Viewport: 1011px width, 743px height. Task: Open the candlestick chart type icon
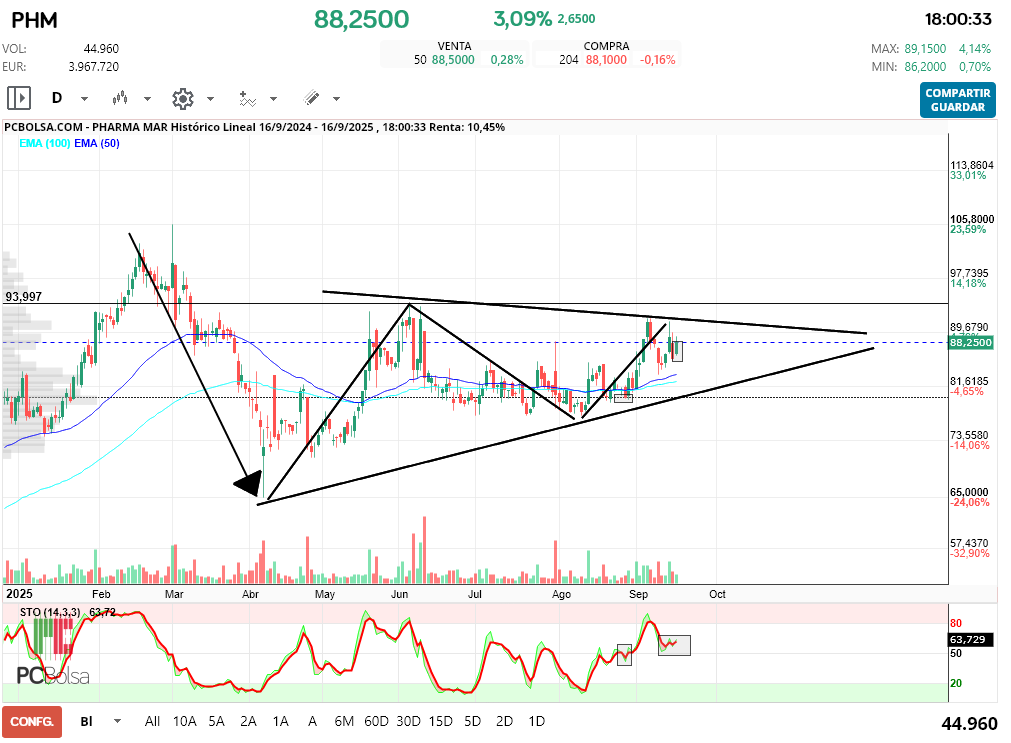(120, 98)
